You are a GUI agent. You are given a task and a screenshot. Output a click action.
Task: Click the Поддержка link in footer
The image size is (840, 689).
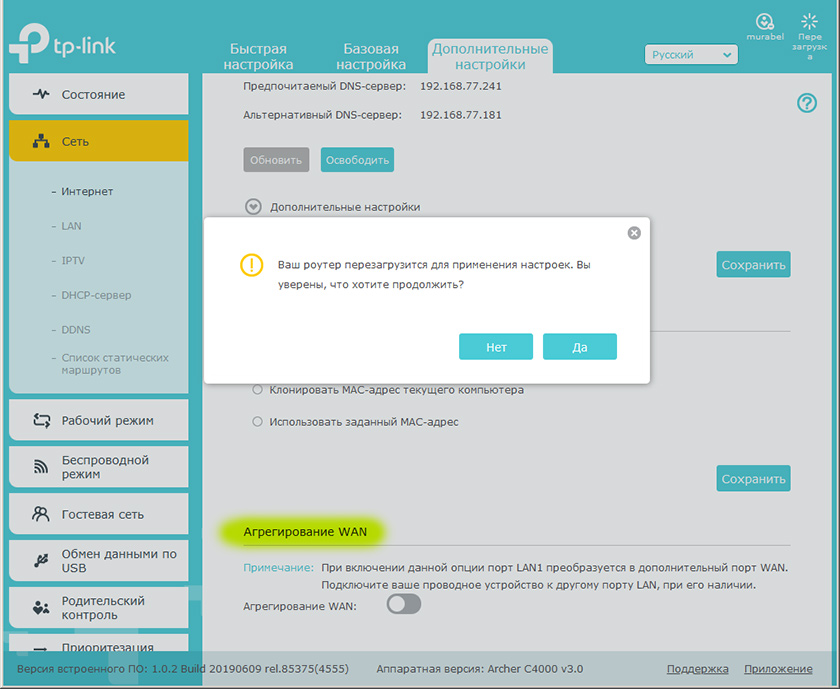[x=697, y=669]
